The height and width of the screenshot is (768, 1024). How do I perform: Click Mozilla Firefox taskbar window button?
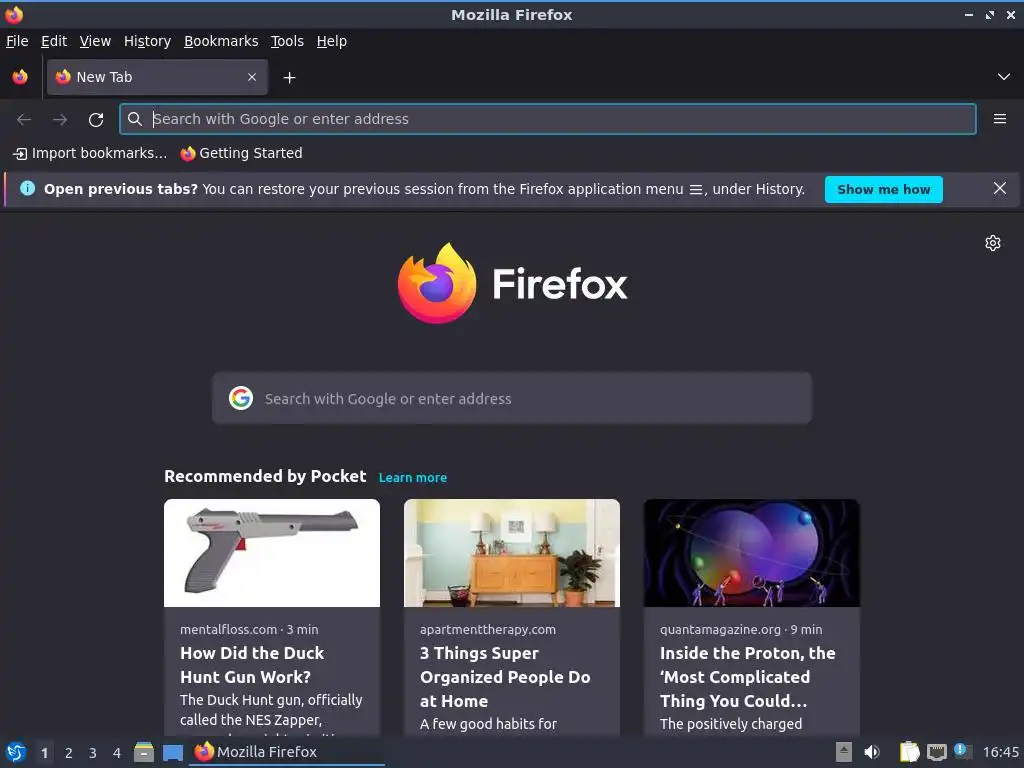pos(287,752)
